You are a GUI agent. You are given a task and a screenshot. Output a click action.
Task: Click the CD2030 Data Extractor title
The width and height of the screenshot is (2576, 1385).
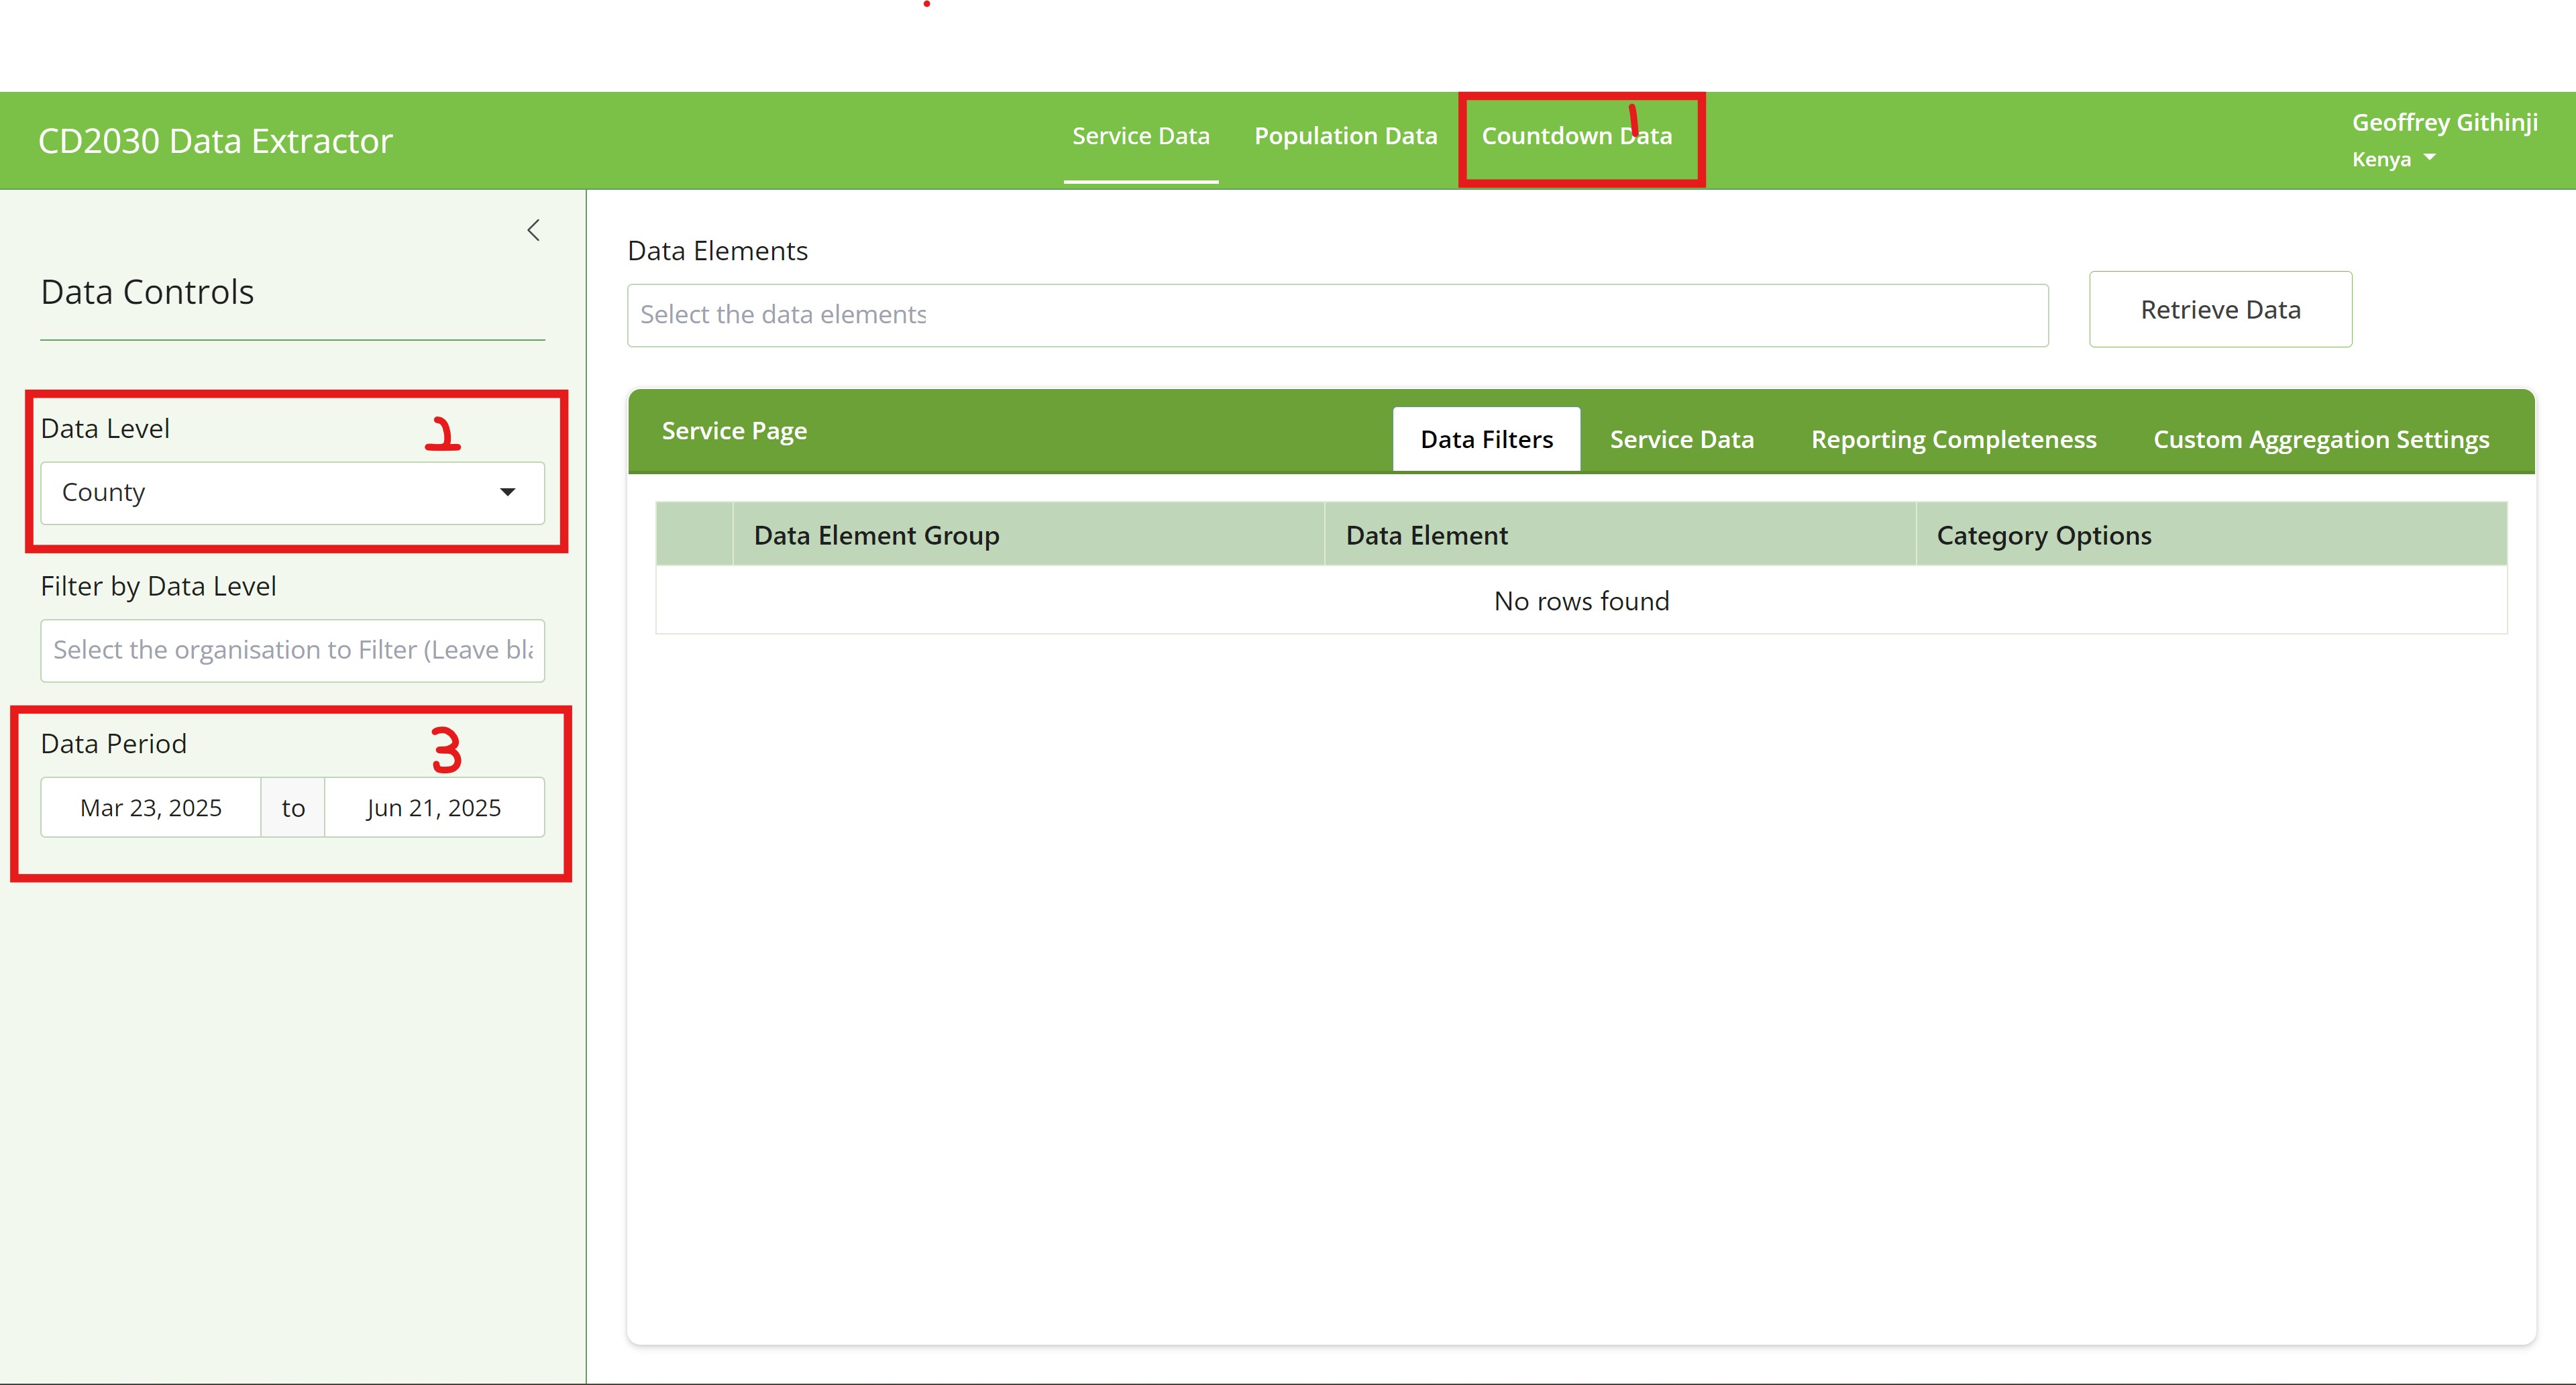click(x=215, y=141)
